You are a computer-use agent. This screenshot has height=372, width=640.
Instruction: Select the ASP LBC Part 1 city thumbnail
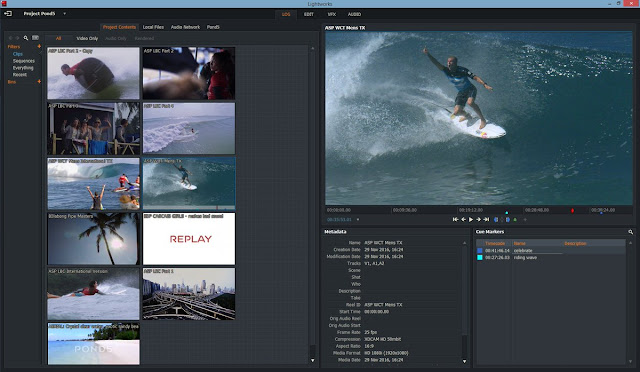click(189, 294)
